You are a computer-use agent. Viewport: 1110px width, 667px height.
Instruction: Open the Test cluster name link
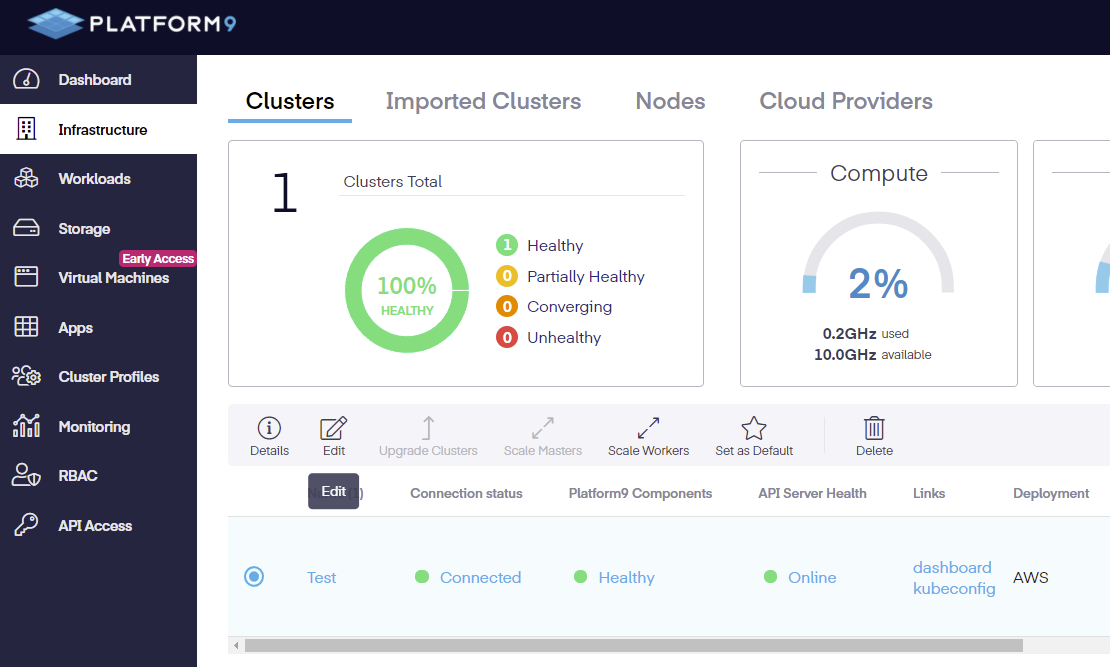coord(321,578)
